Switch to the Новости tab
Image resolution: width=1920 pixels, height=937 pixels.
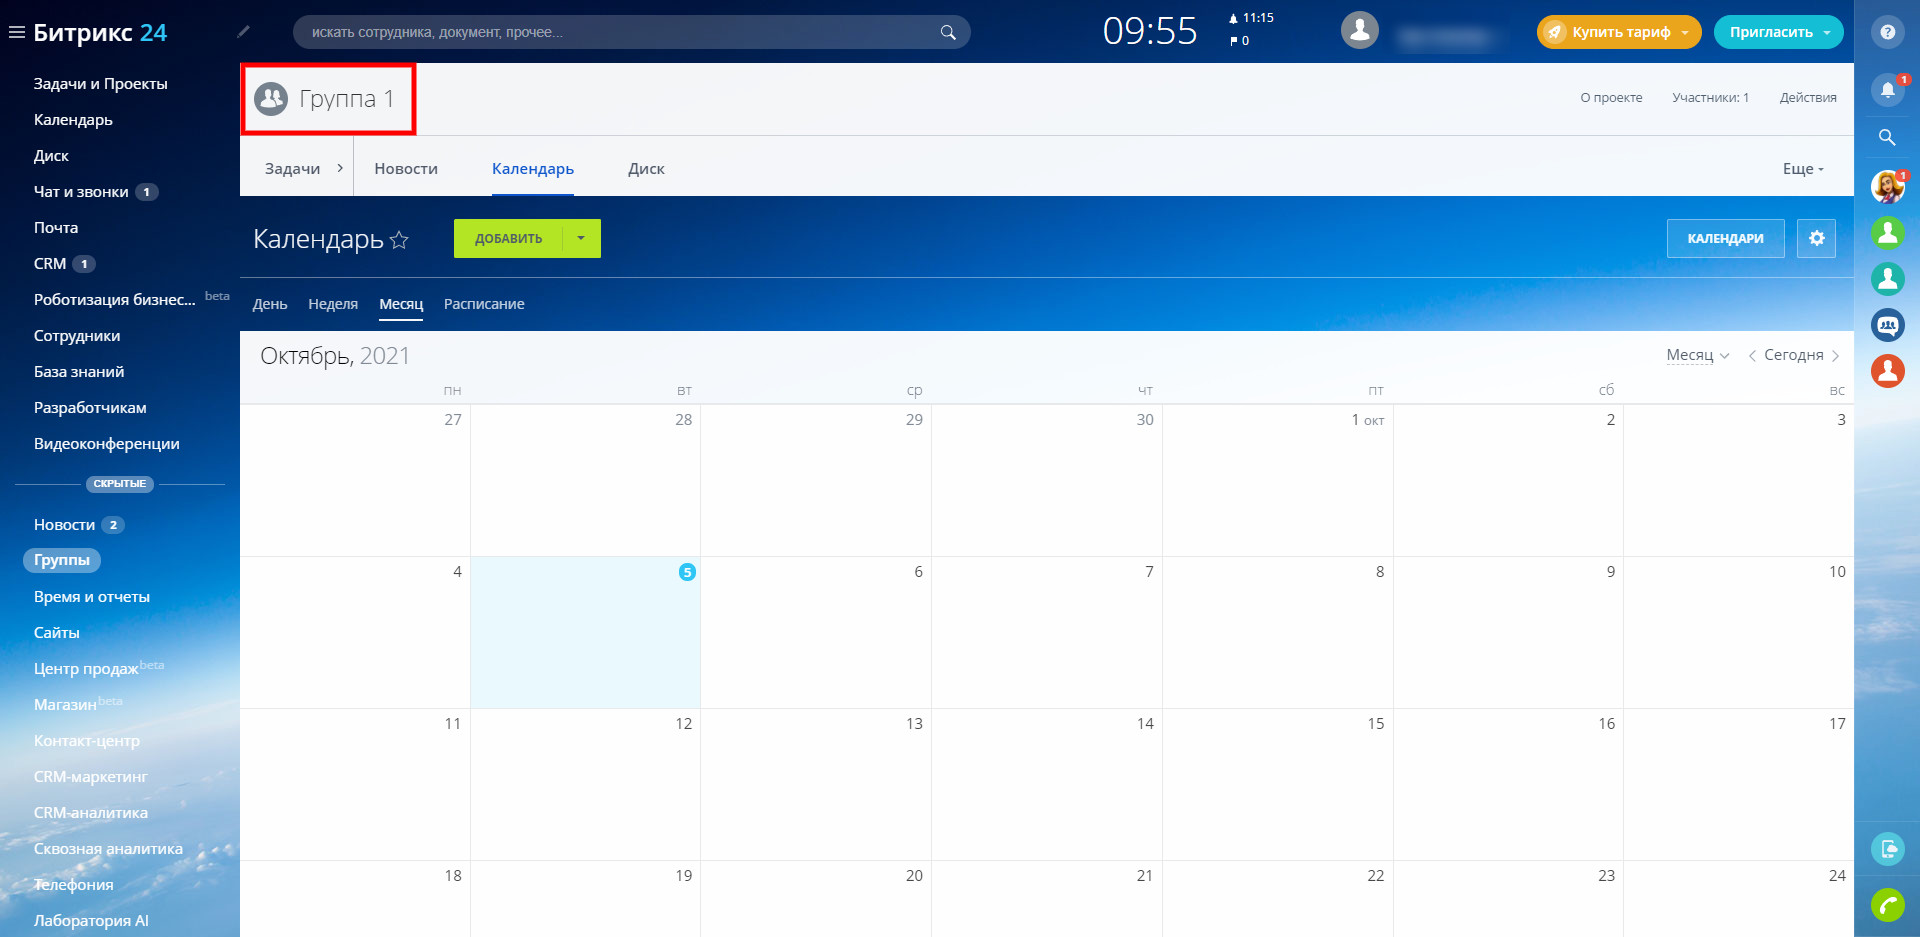tap(406, 169)
